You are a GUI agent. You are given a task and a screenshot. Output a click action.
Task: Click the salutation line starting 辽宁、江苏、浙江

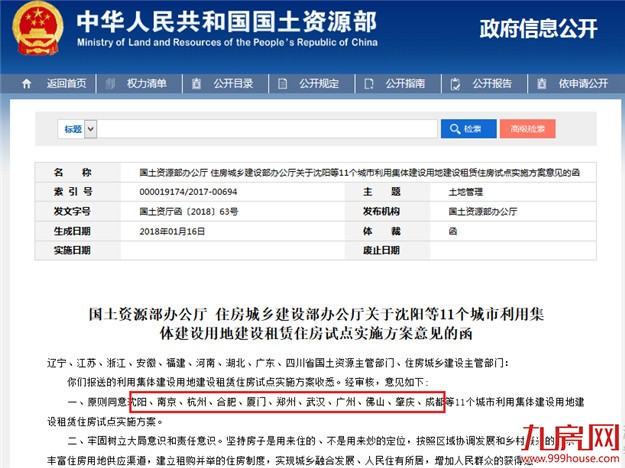[x=277, y=363]
